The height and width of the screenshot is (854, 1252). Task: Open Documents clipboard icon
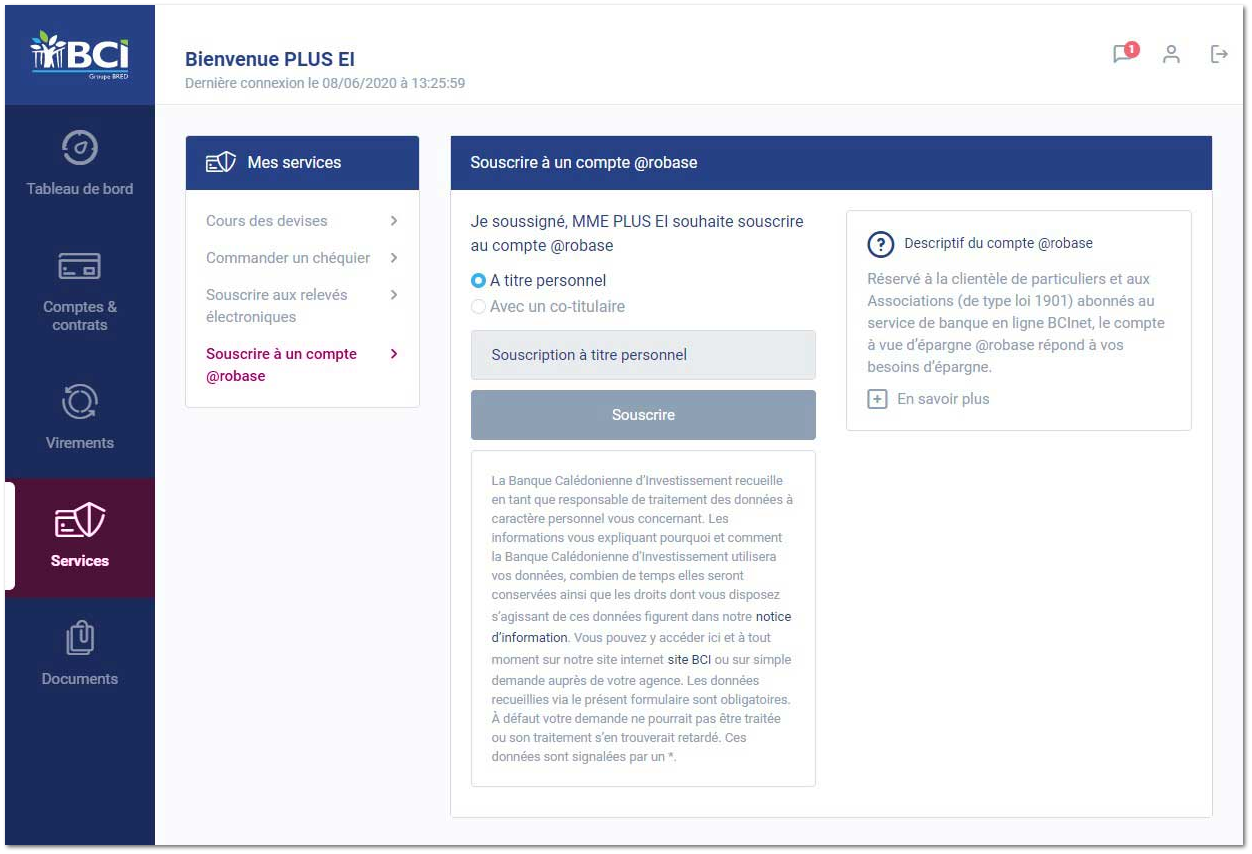coord(80,638)
